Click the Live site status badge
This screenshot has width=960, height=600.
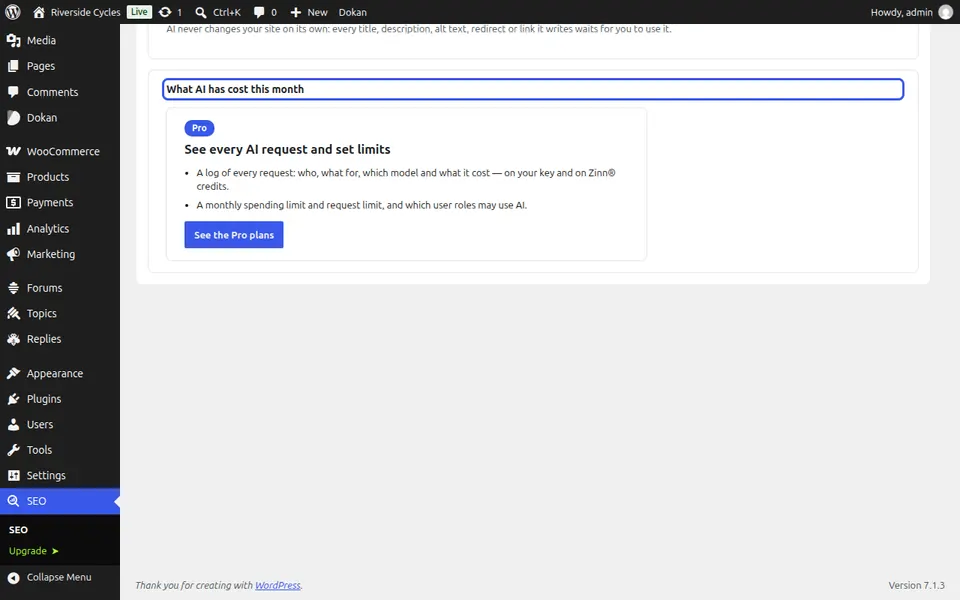click(x=139, y=12)
